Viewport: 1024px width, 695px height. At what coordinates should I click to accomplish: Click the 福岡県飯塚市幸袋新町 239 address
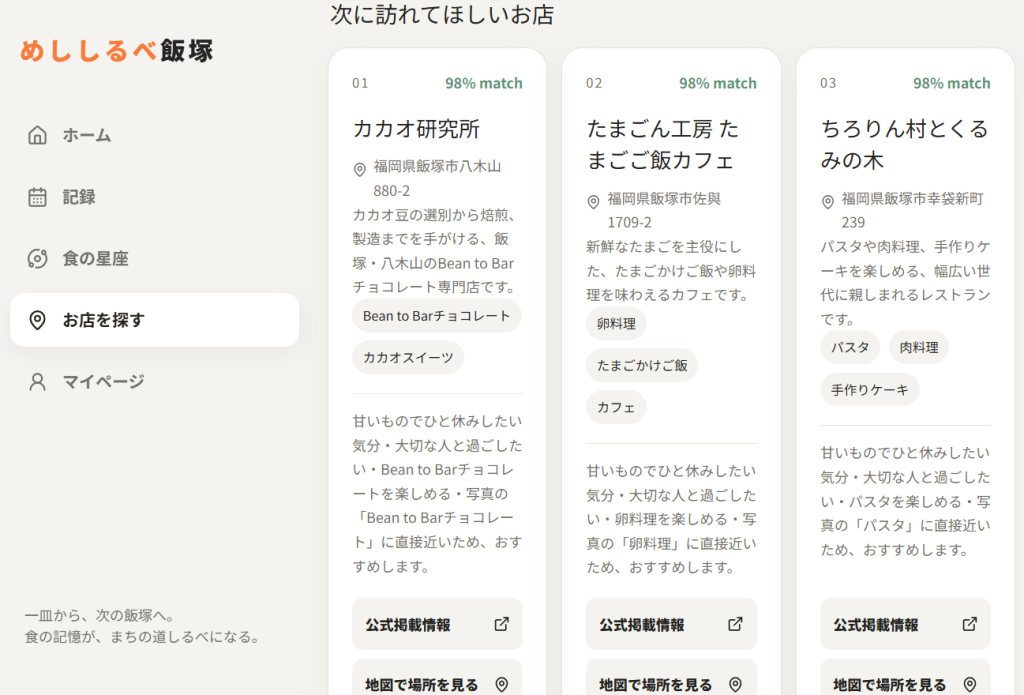tap(912, 210)
